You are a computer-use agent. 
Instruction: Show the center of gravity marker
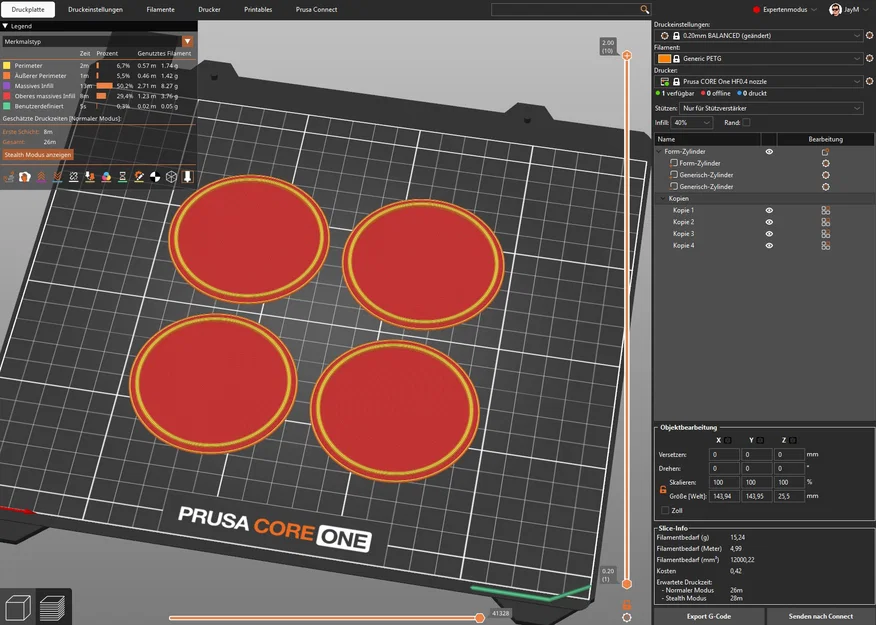pos(155,176)
